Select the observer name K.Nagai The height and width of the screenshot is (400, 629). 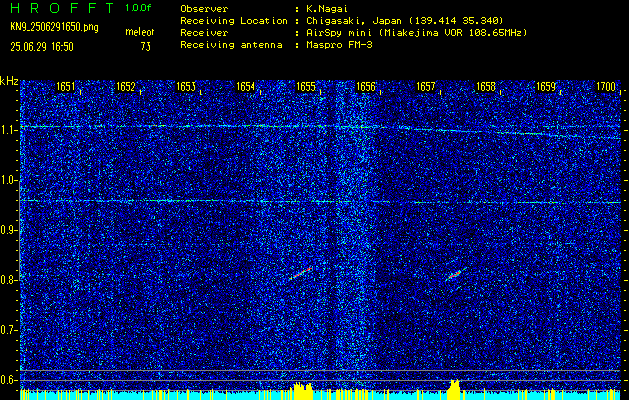click(327, 9)
